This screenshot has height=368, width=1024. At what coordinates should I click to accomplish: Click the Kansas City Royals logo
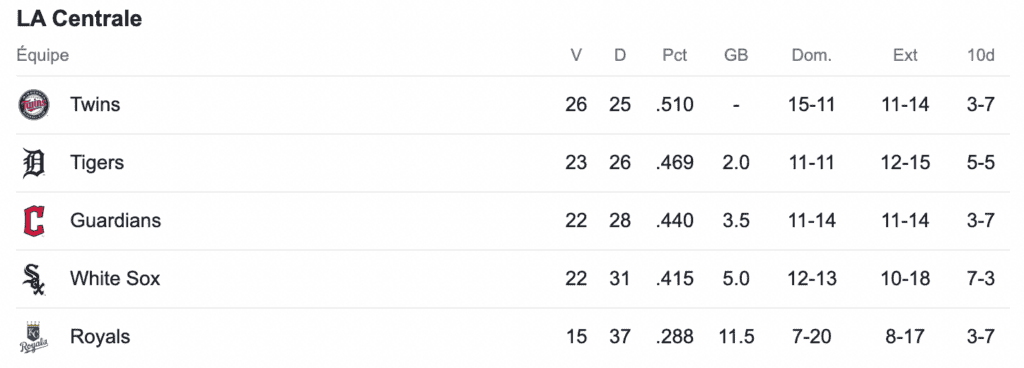click(x=33, y=337)
